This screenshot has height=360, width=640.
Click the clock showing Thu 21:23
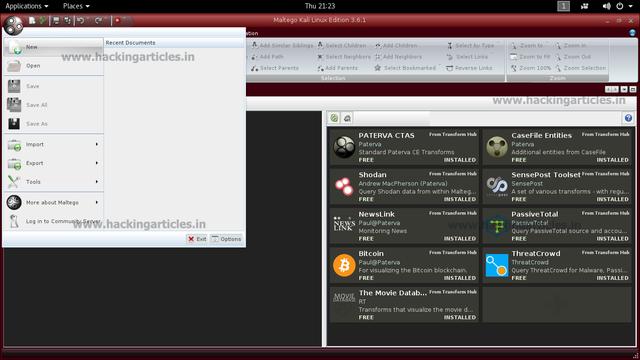pyautogui.click(x=320, y=6)
